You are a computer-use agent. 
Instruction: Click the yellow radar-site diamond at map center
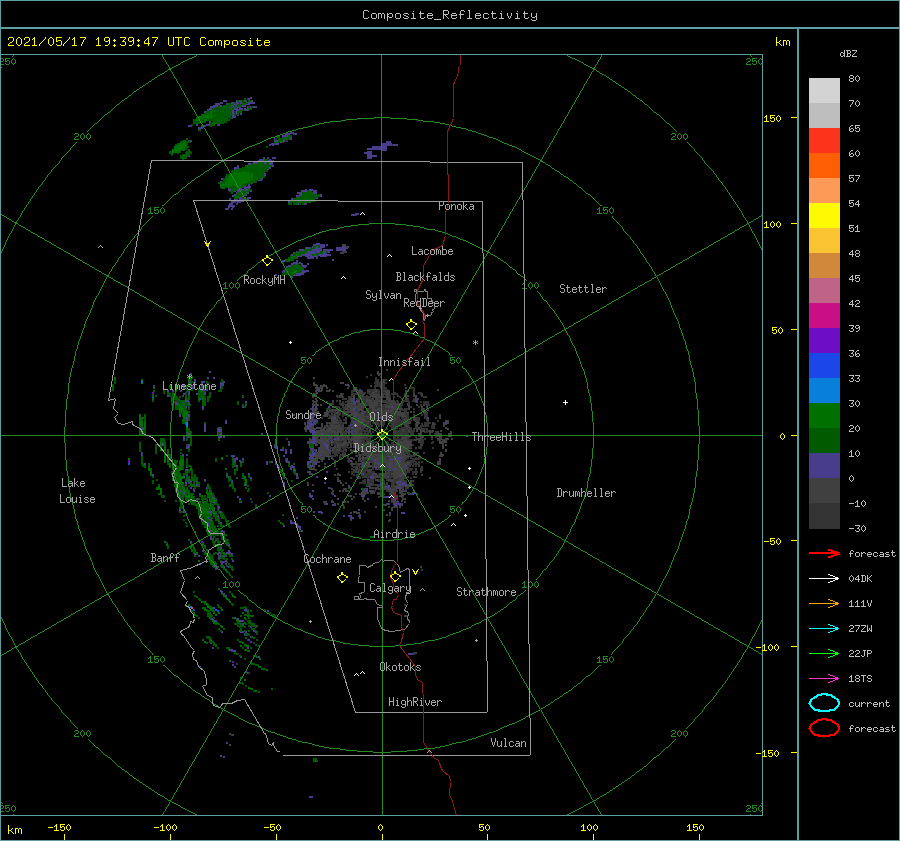(382, 435)
